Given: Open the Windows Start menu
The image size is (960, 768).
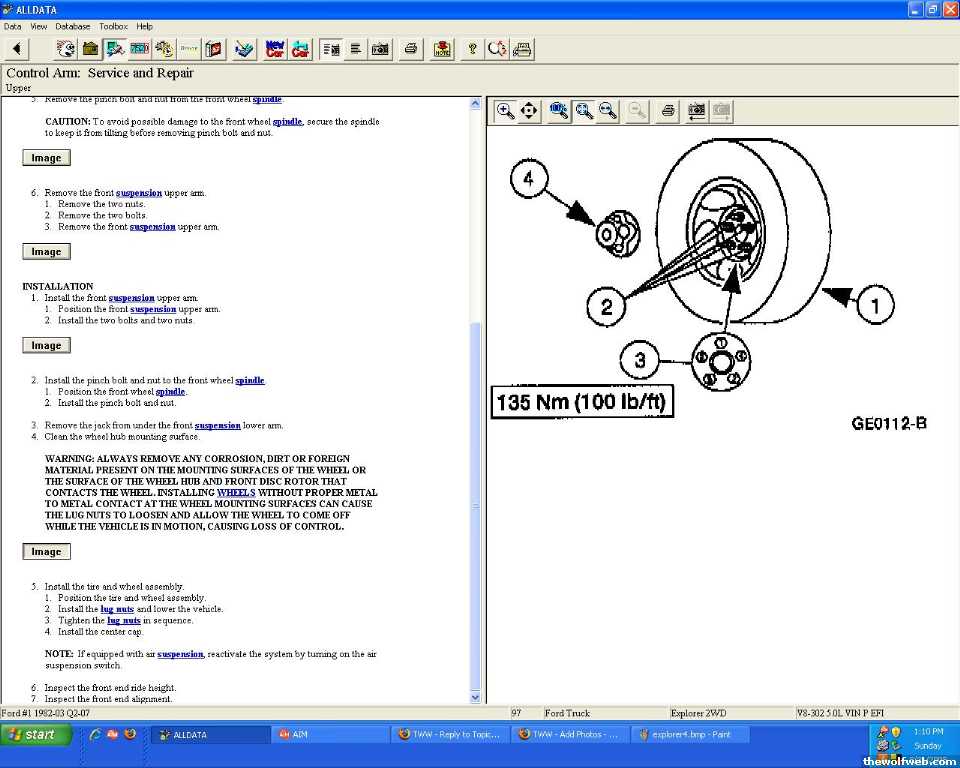Looking at the screenshot, I should pyautogui.click(x=36, y=734).
